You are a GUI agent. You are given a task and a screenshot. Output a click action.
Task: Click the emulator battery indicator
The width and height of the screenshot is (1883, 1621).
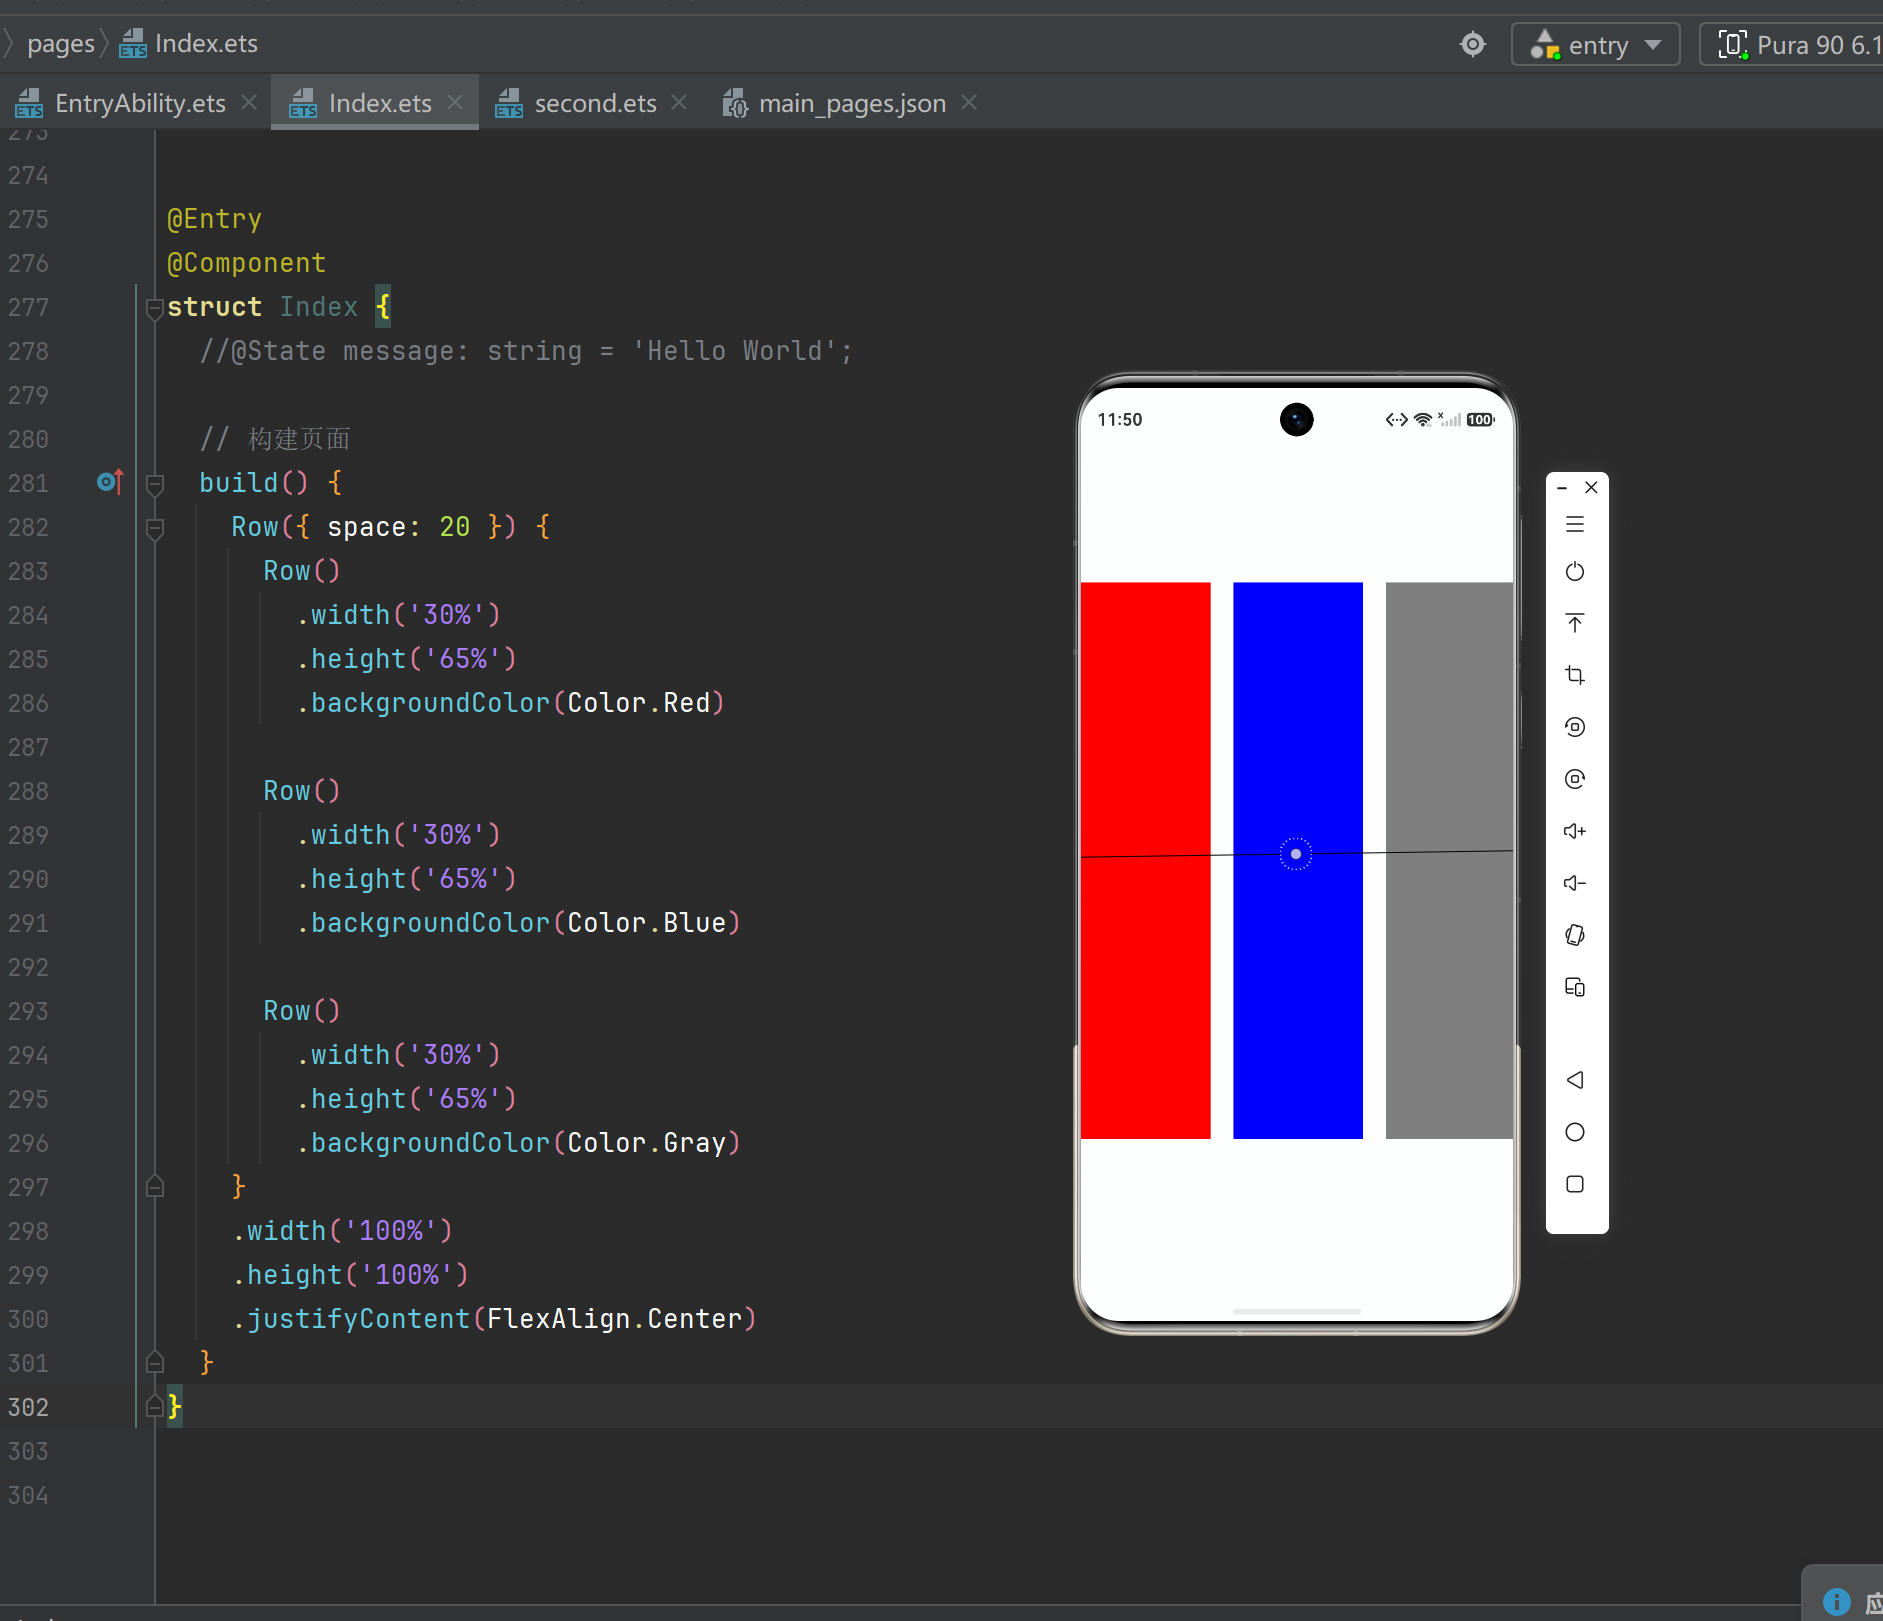point(1480,420)
